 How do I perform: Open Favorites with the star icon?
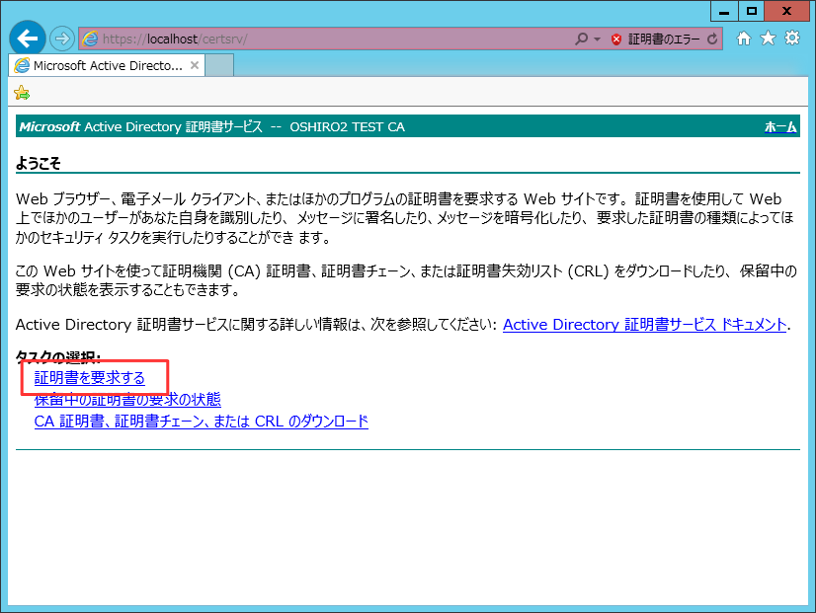click(x=768, y=39)
